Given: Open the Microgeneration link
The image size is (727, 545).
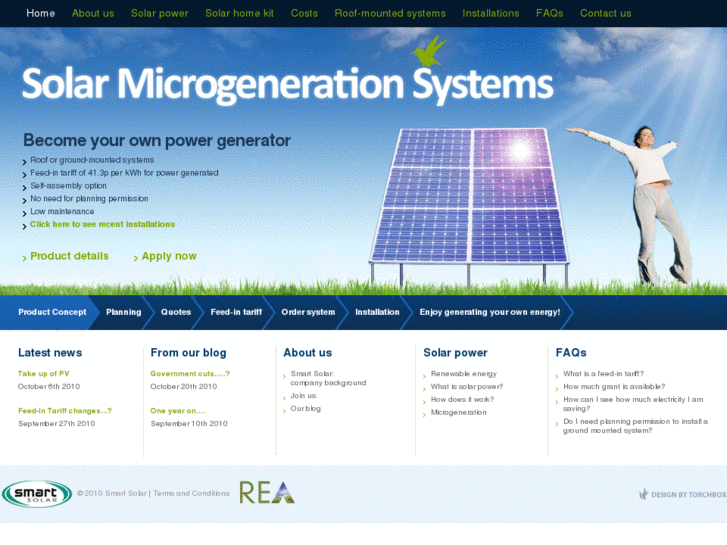Looking at the screenshot, I should [x=459, y=412].
